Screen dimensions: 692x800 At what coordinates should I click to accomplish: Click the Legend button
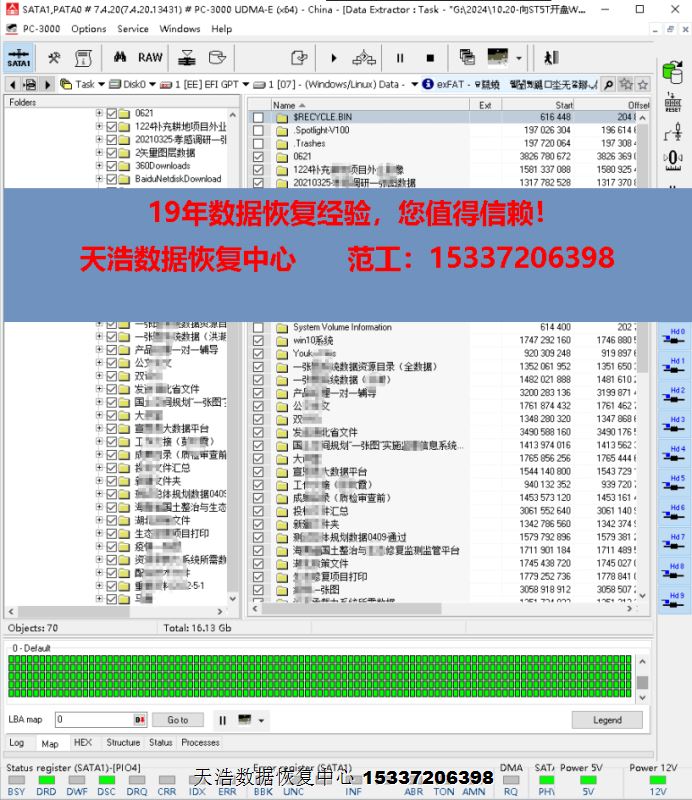point(606,720)
